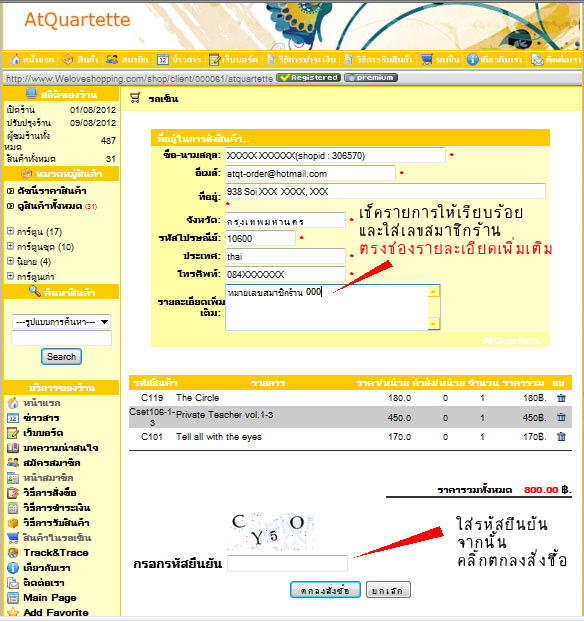Expand the product price index entry
Viewport: 584px width, 622px height.
[x=11, y=191]
